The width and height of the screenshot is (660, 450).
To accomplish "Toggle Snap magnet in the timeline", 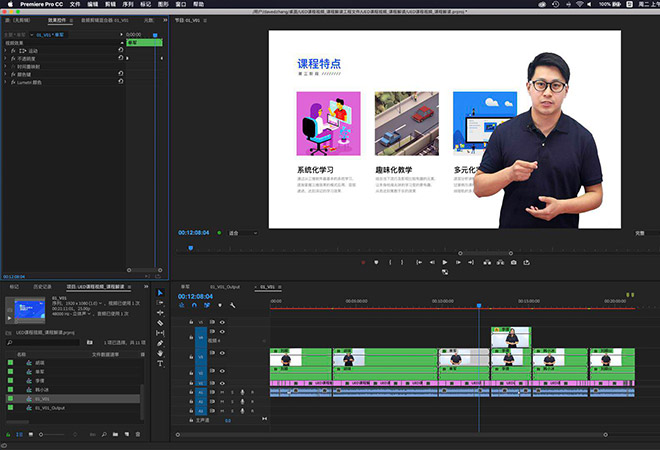I will click(x=193, y=306).
